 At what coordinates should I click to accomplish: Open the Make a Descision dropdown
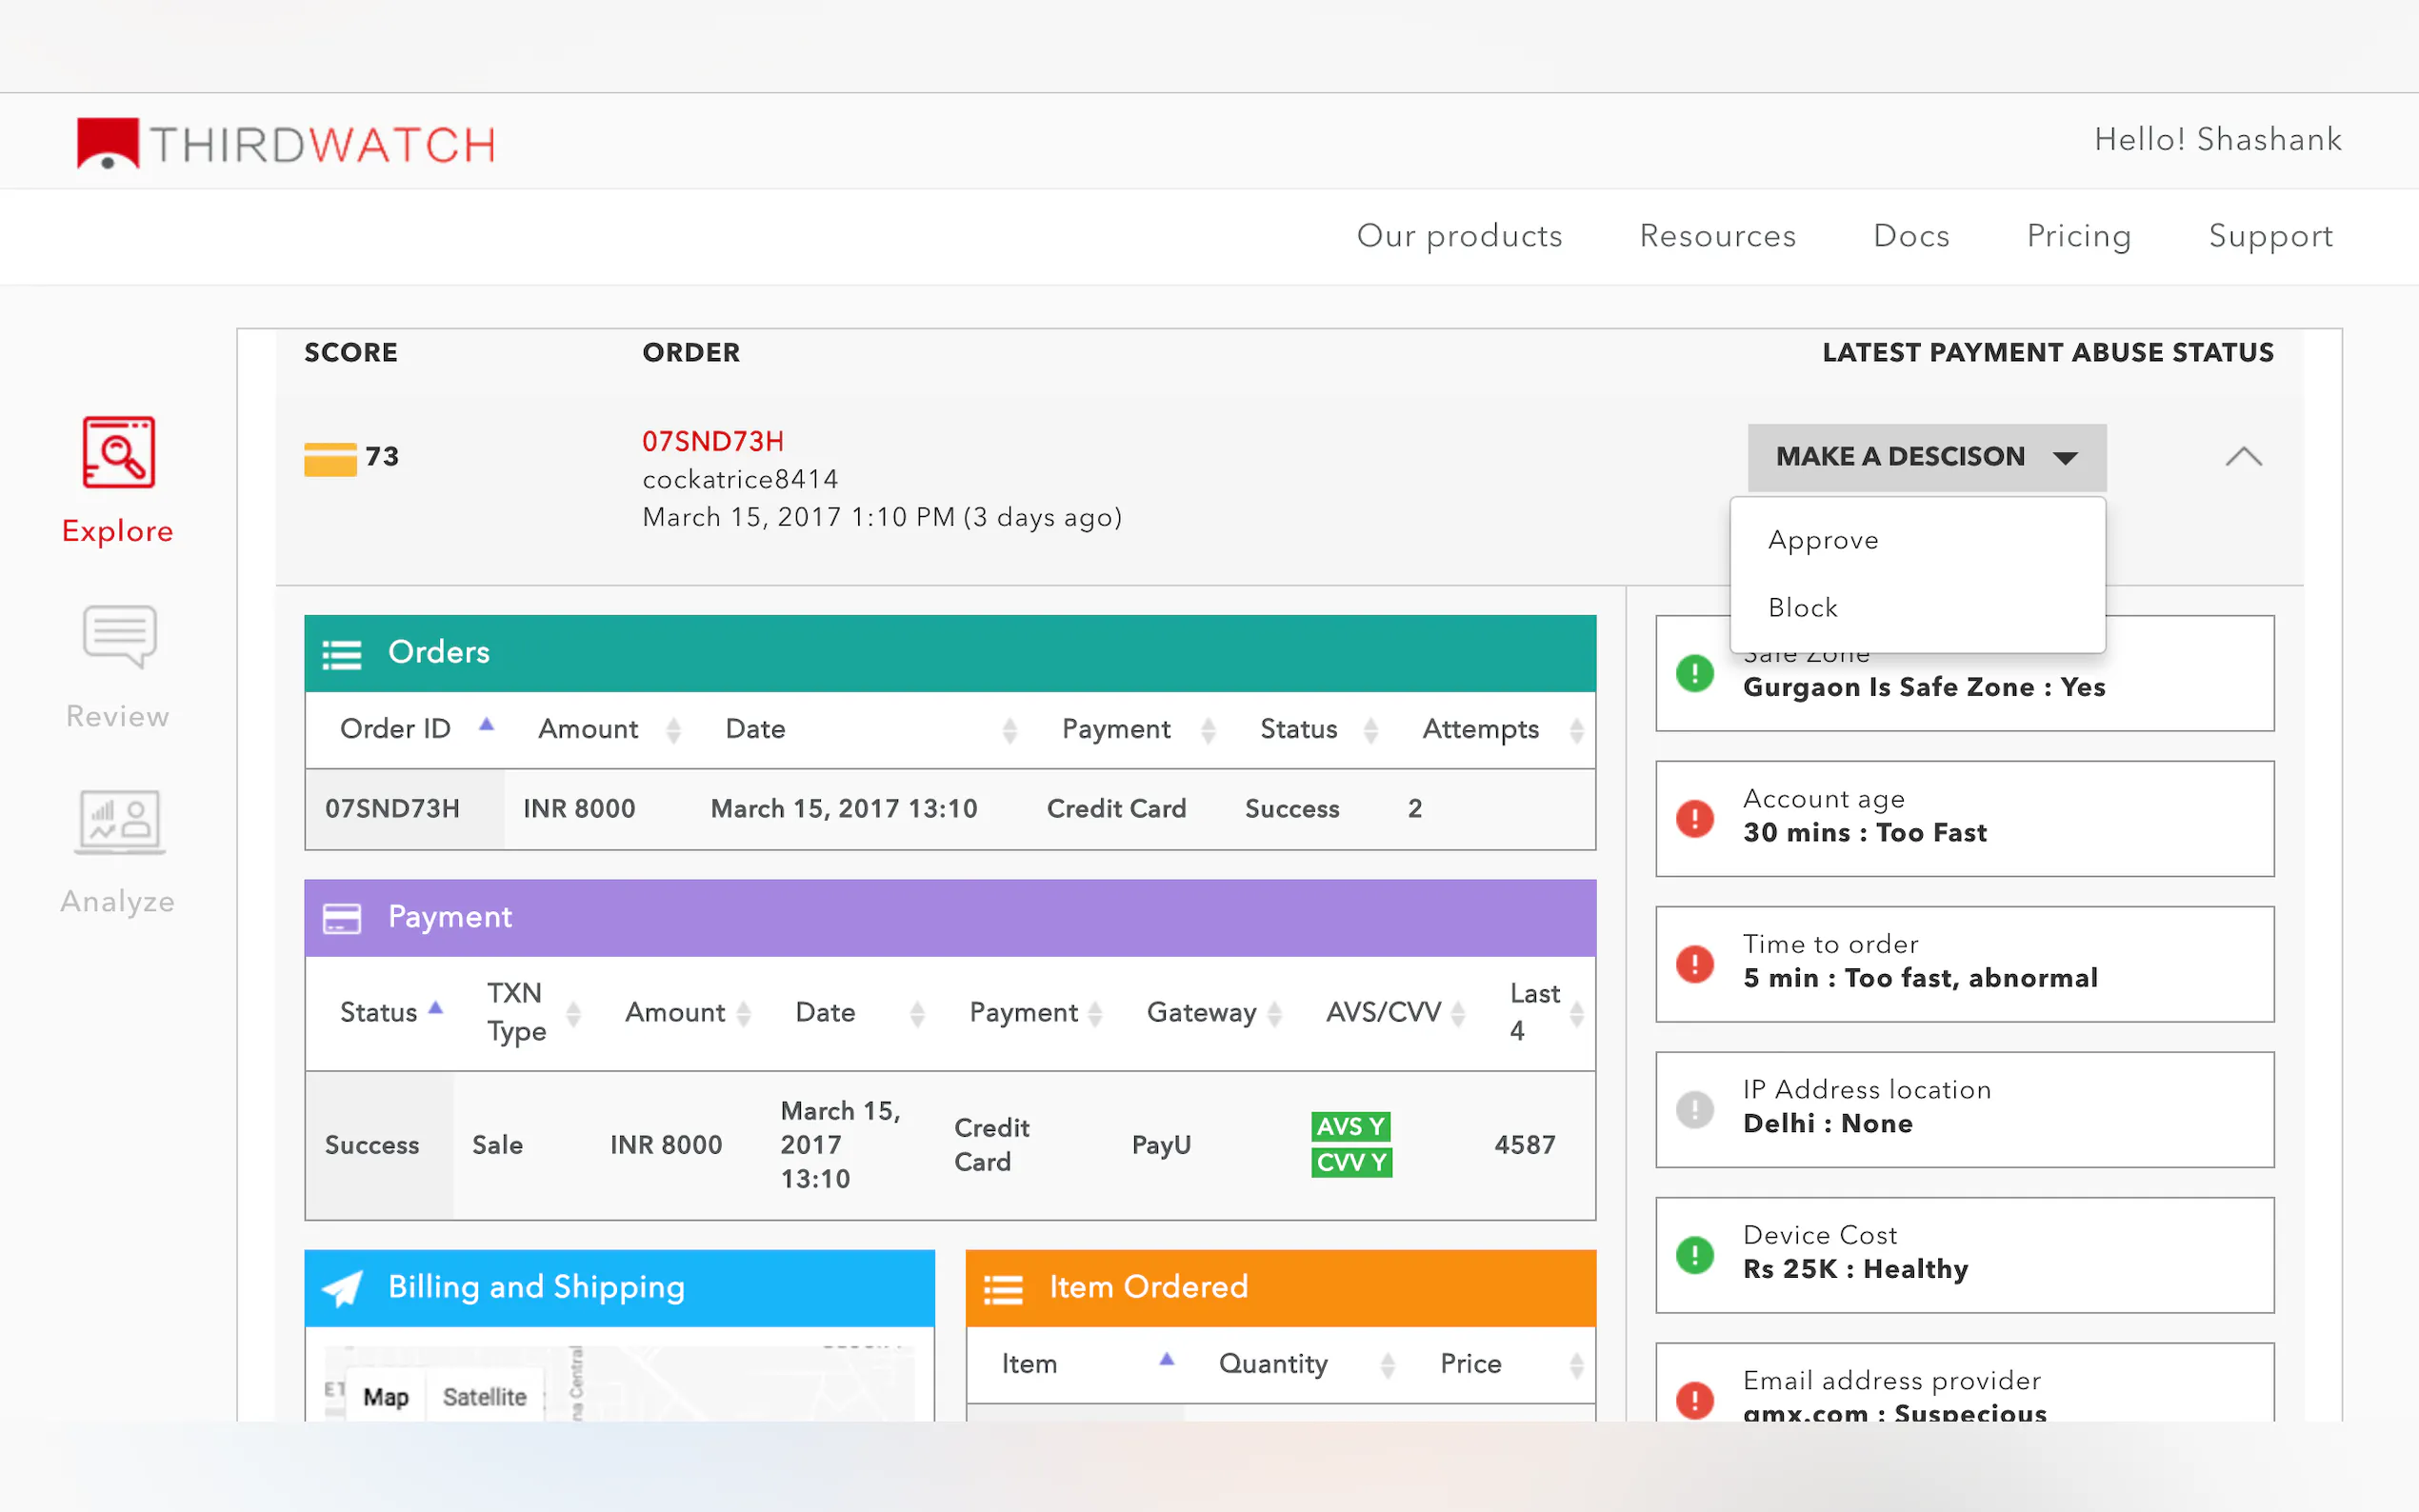coord(1926,457)
